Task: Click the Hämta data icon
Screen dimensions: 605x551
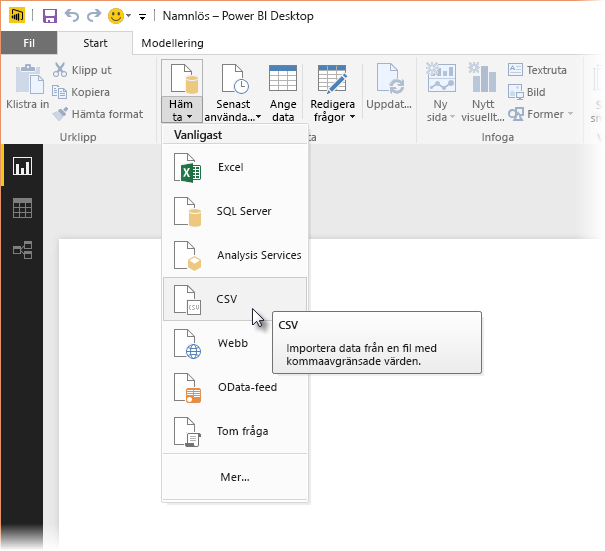Action: pyautogui.click(x=184, y=79)
